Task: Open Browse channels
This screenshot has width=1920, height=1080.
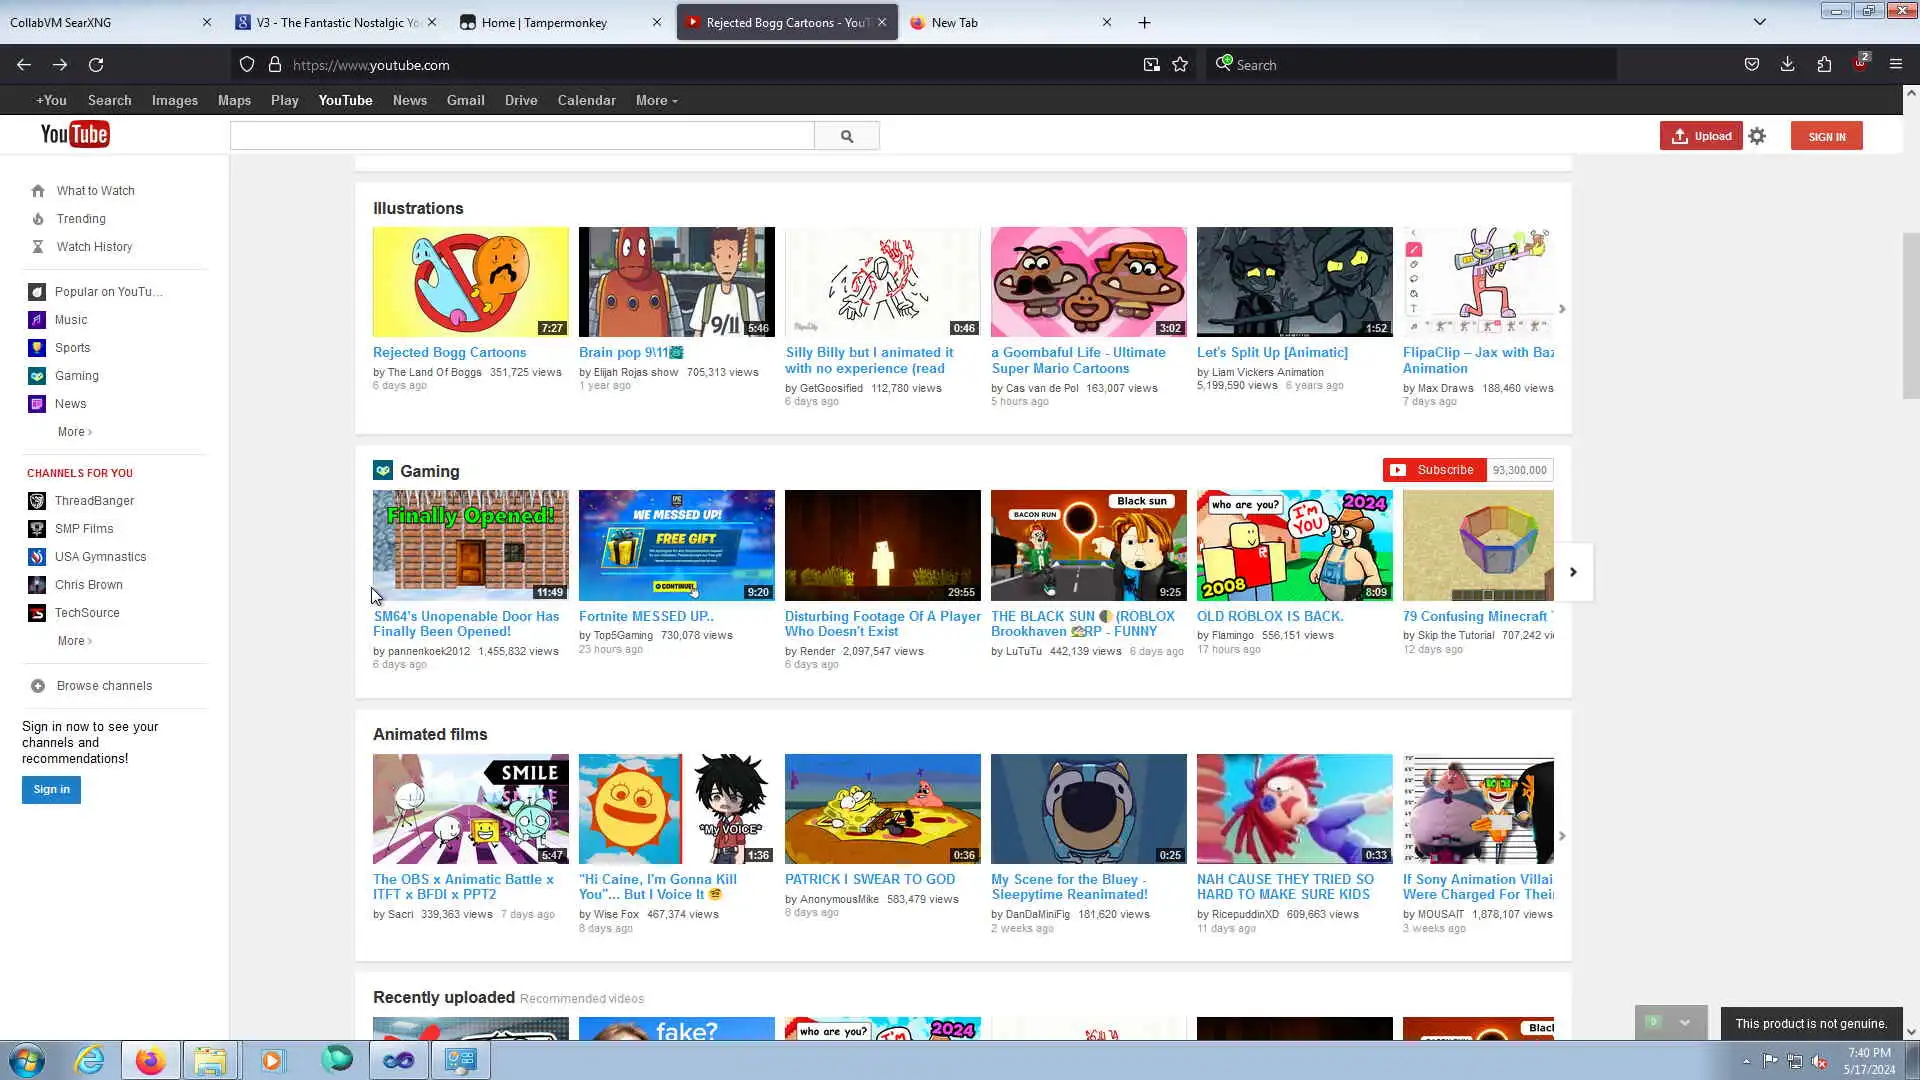Action: 104,686
